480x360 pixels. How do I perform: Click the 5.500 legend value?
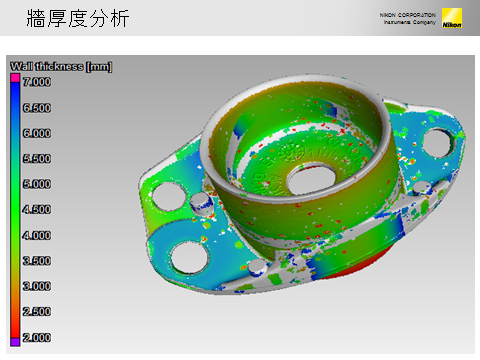(x=37, y=159)
